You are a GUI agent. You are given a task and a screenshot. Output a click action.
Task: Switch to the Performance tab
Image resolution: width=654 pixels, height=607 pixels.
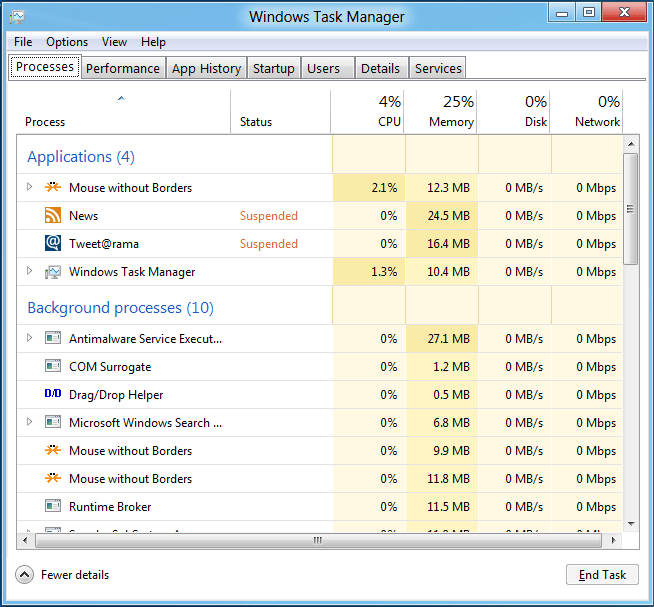[x=123, y=68]
